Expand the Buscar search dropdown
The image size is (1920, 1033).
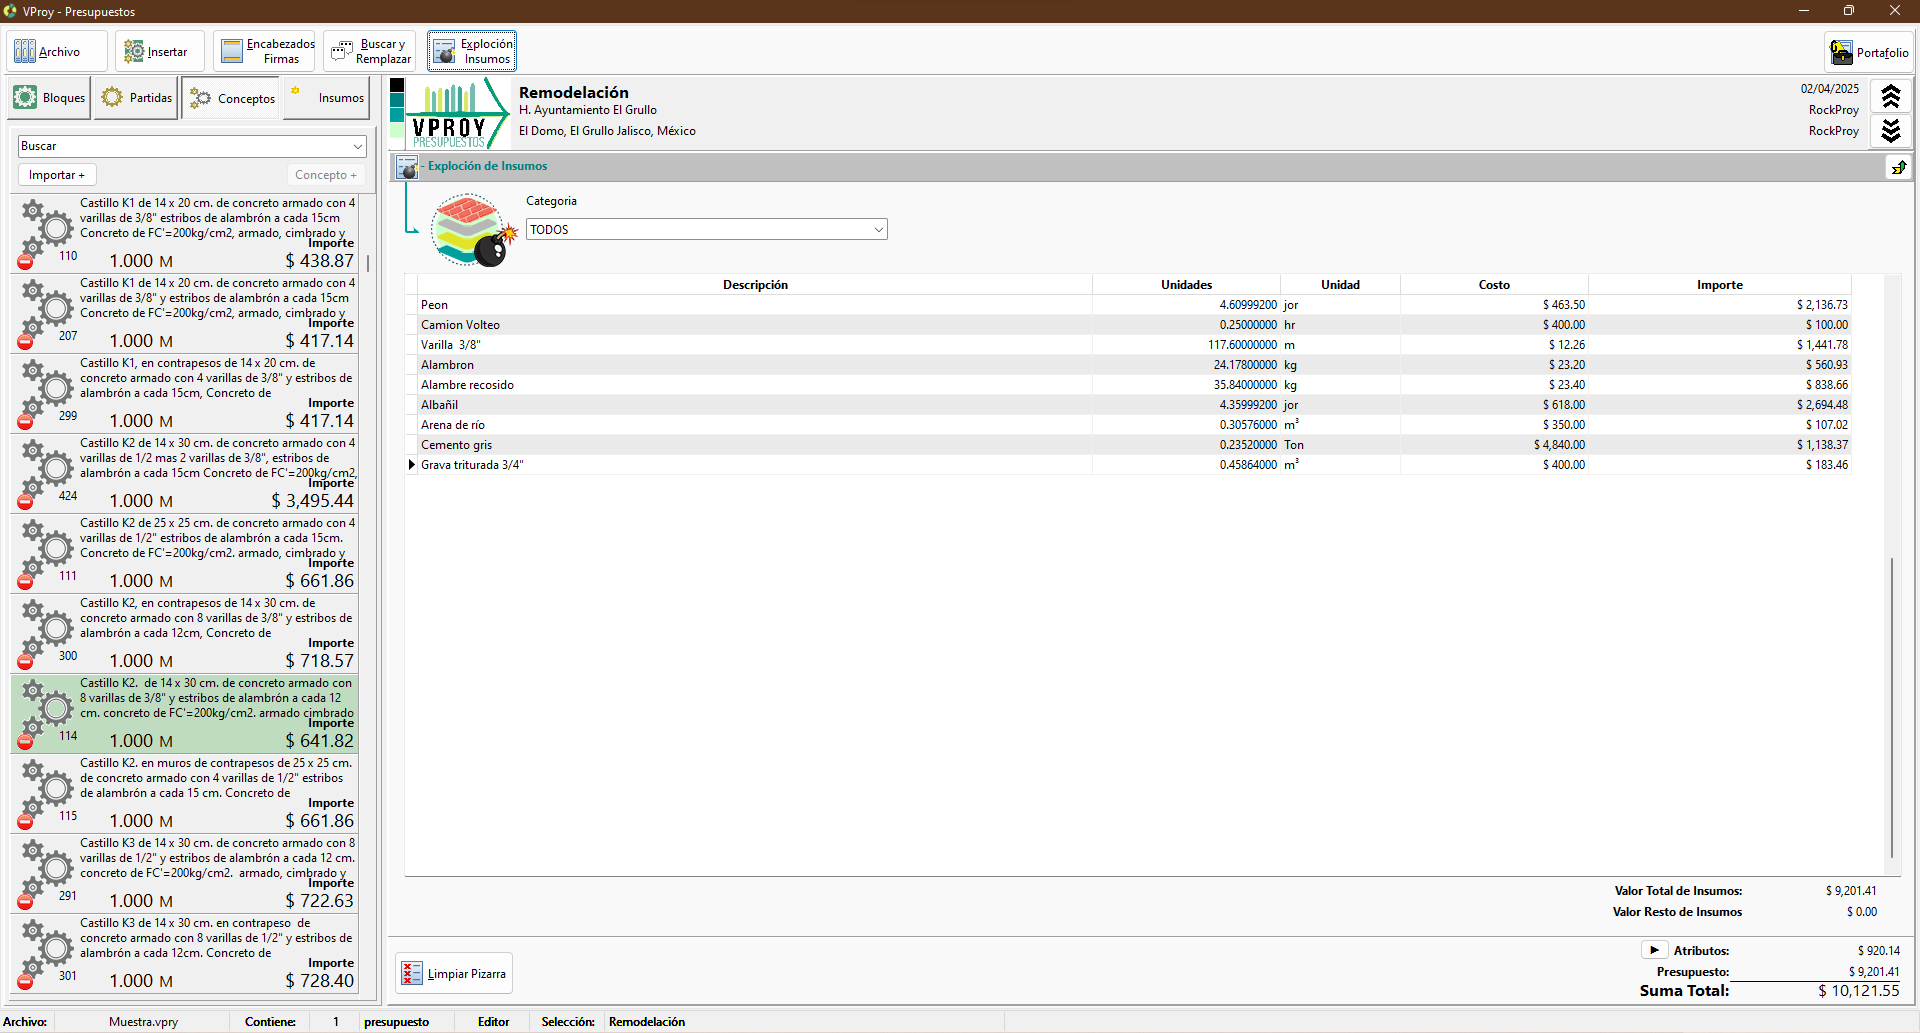357,147
